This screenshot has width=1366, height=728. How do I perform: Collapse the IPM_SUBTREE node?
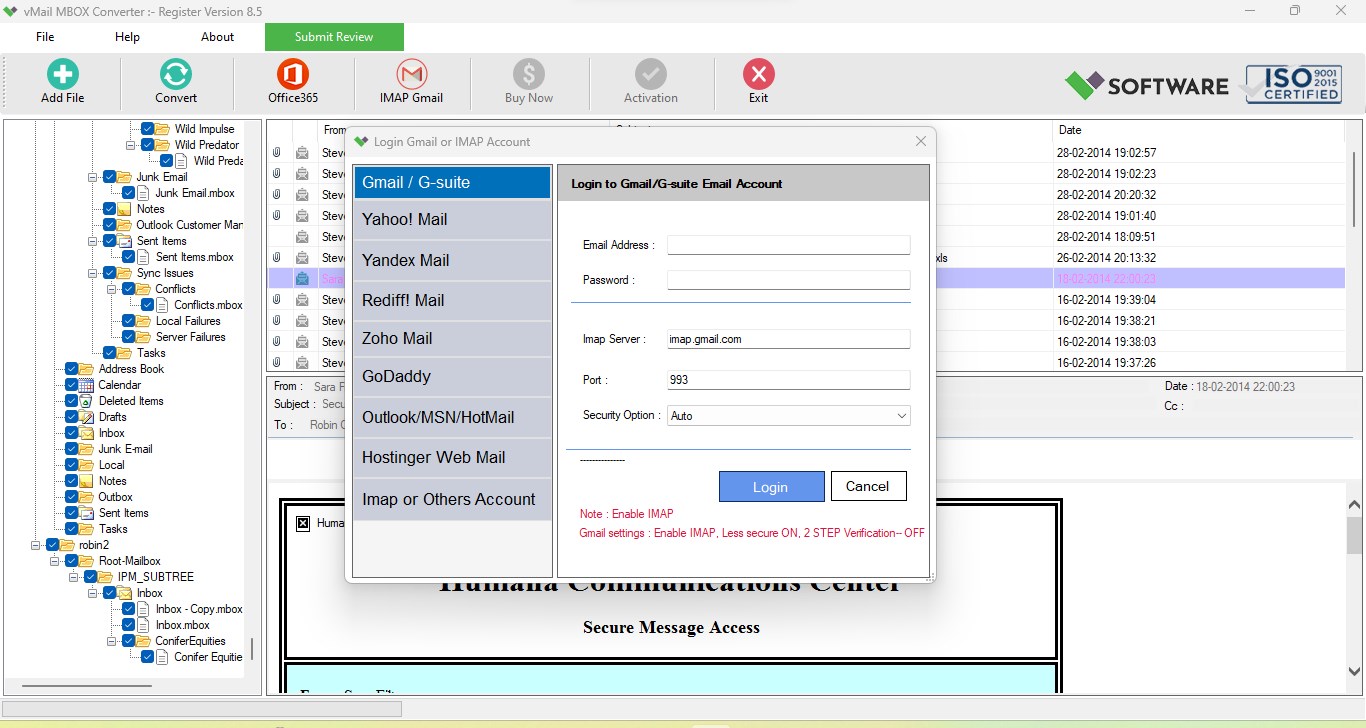[74, 577]
